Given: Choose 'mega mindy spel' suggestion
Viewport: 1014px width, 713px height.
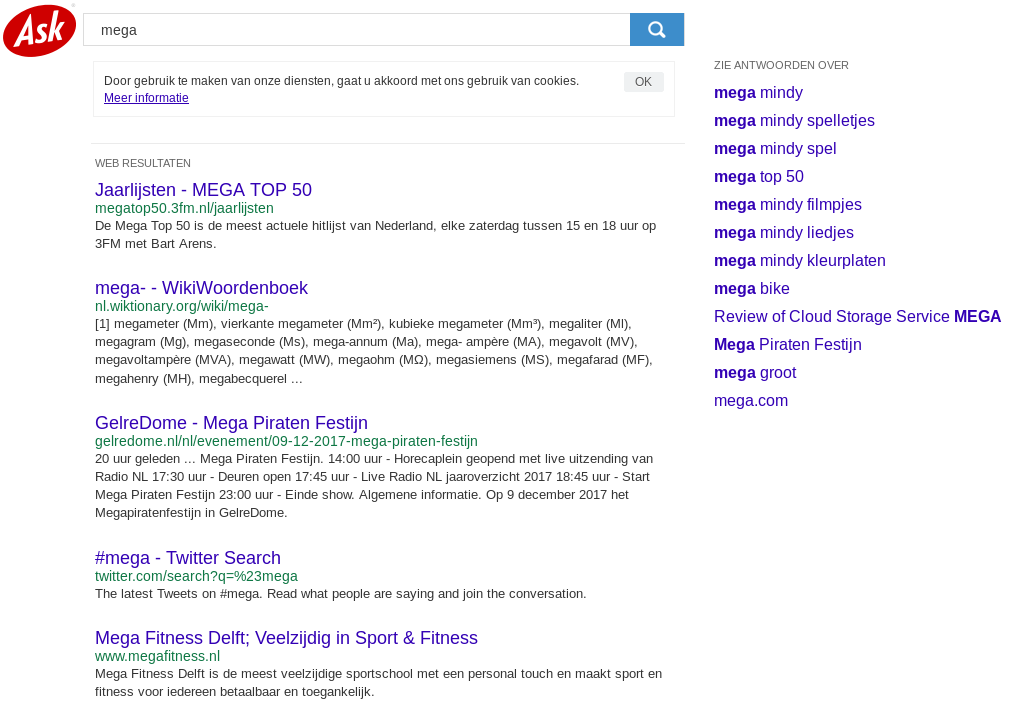Looking at the screenshot, I should click(775, 149).
